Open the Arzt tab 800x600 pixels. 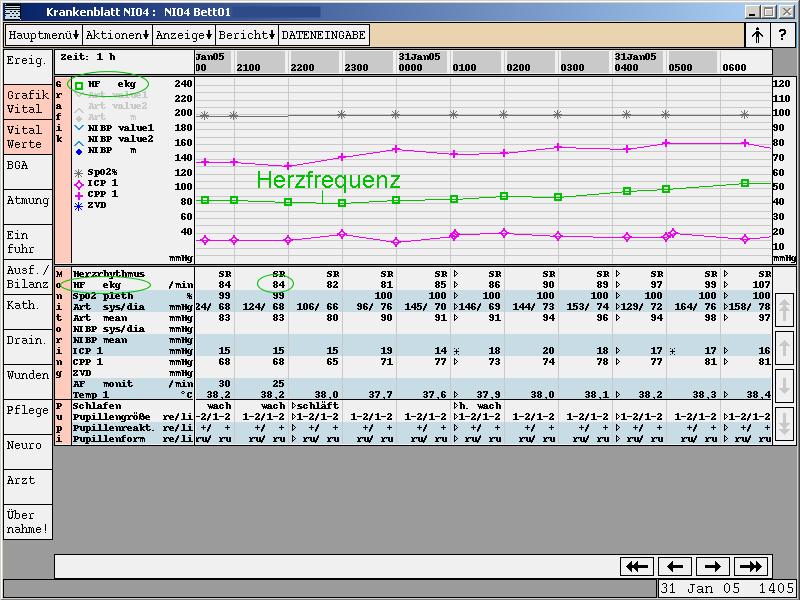tap(28, 487)
